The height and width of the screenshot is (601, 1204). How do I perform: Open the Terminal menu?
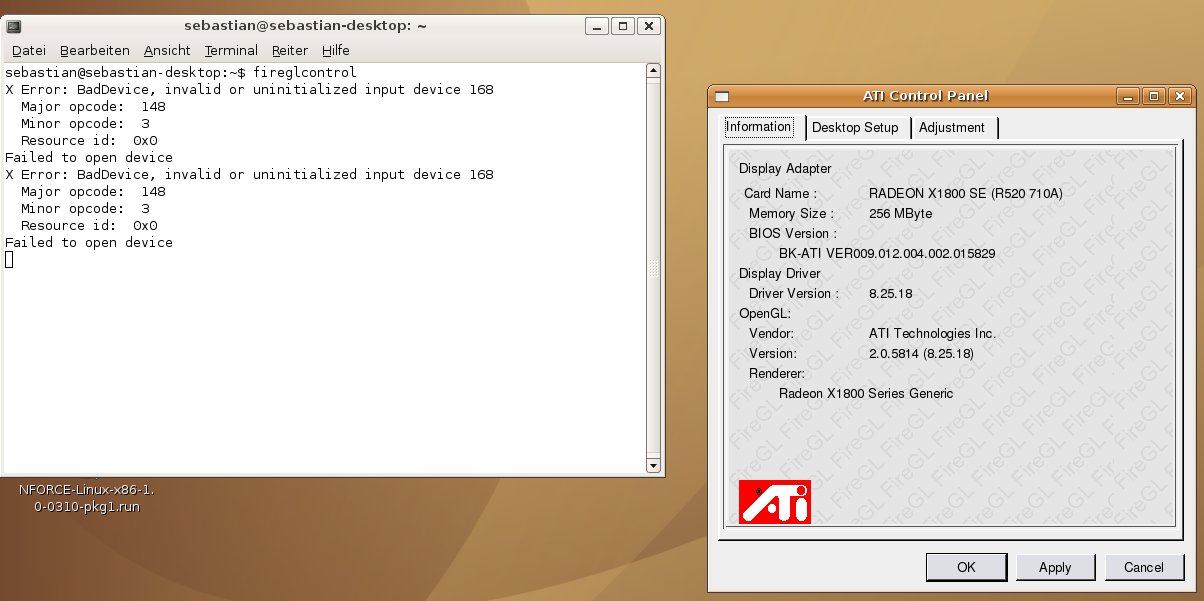231,50
